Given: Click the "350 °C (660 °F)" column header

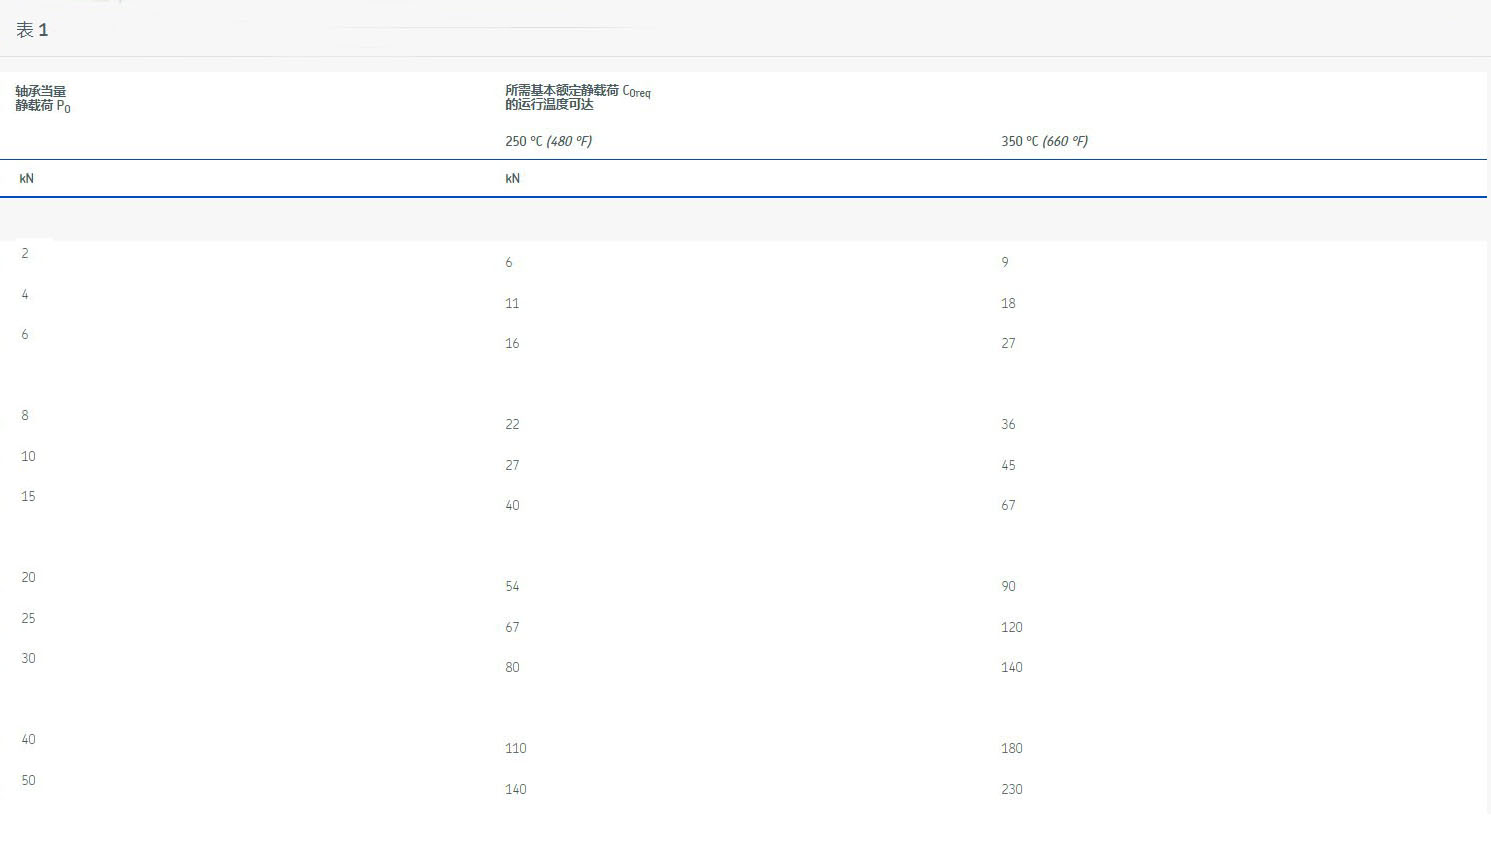Looking at the screenshot, I should click(x=1044, y=141).
